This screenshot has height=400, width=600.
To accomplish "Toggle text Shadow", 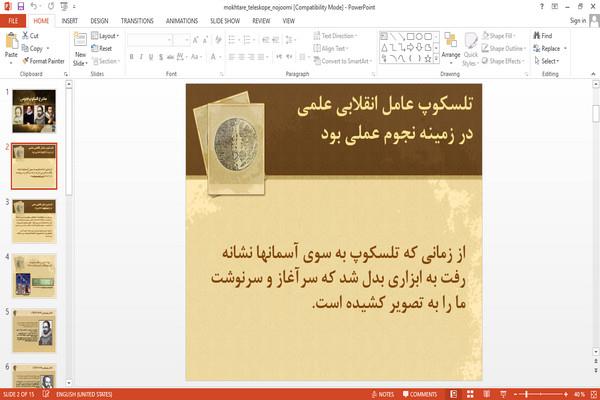I will [x=161, y=57].
